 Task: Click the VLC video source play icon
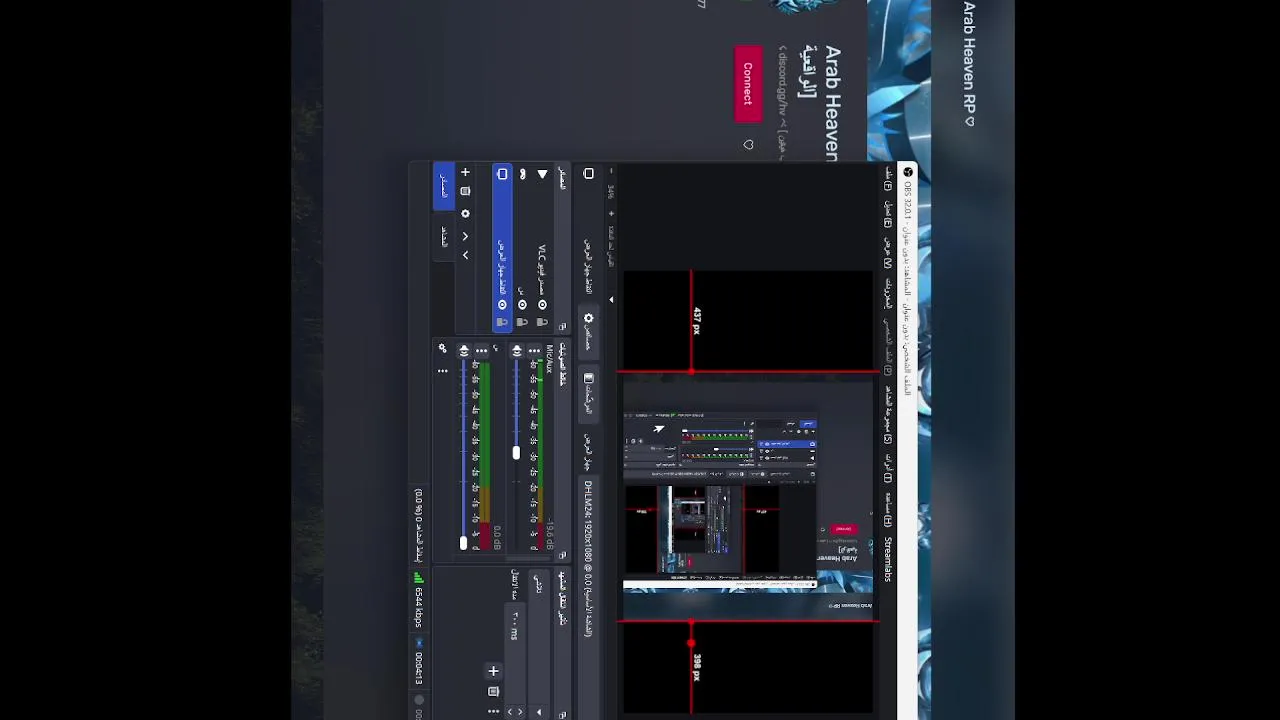tap(542, 174)
